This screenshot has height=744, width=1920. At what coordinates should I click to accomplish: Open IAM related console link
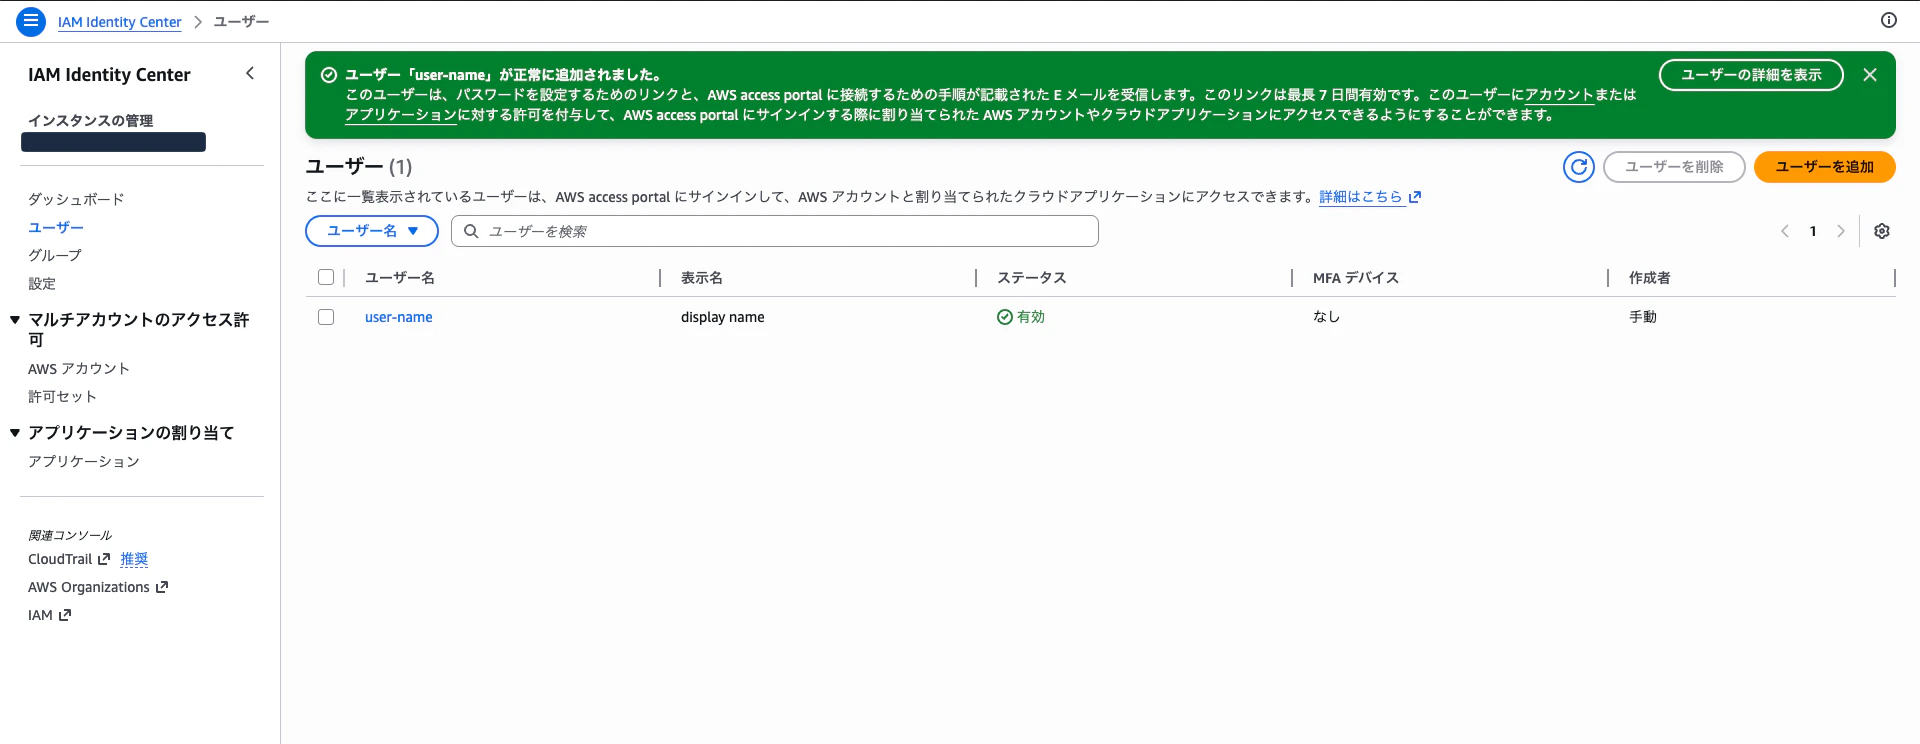pyautogui.click(x=40, y=615)
